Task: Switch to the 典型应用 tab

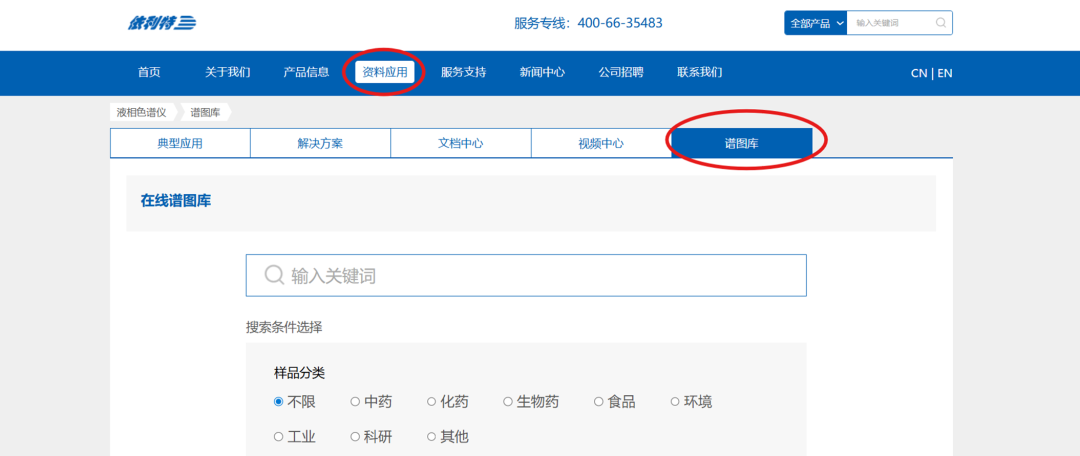Action: pos(180,143)
